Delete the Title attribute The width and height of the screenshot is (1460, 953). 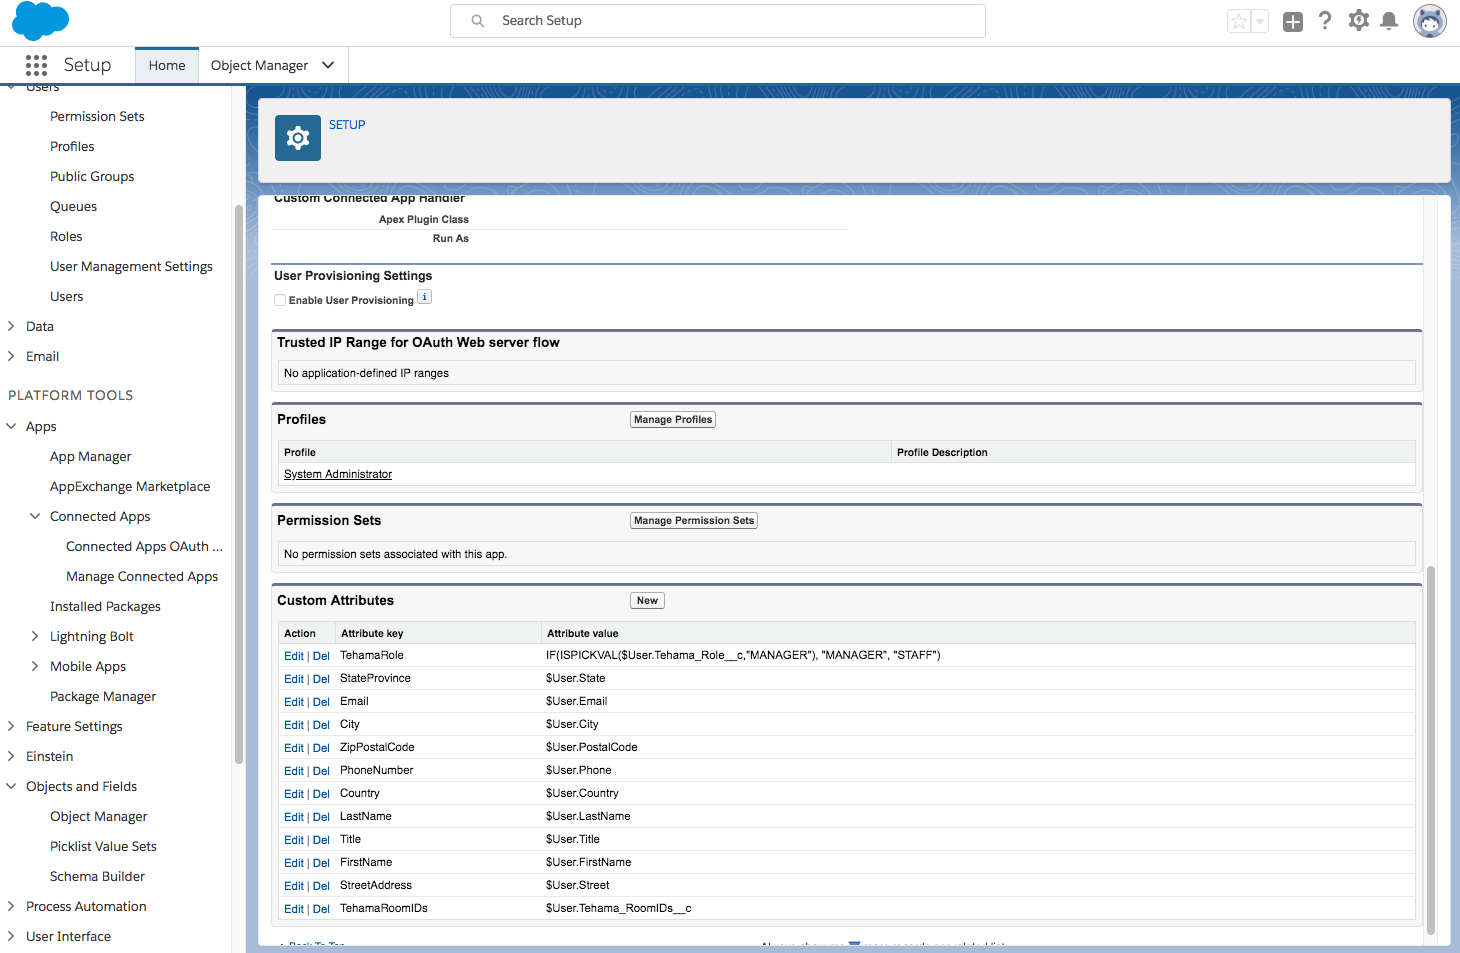click(x=321, y=840)
